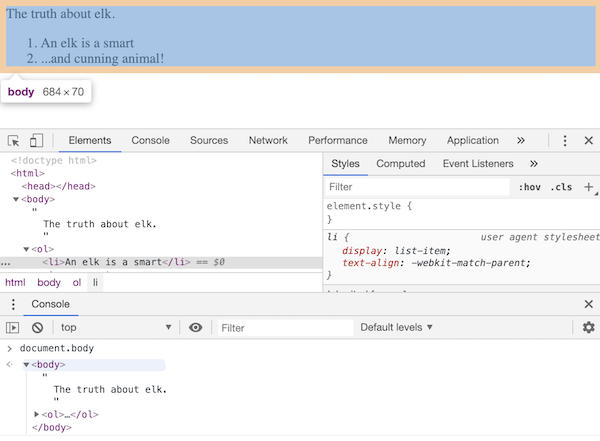Open the Sources tab
Viewport: 600px width, 441px height.
(x=209, y=140)
